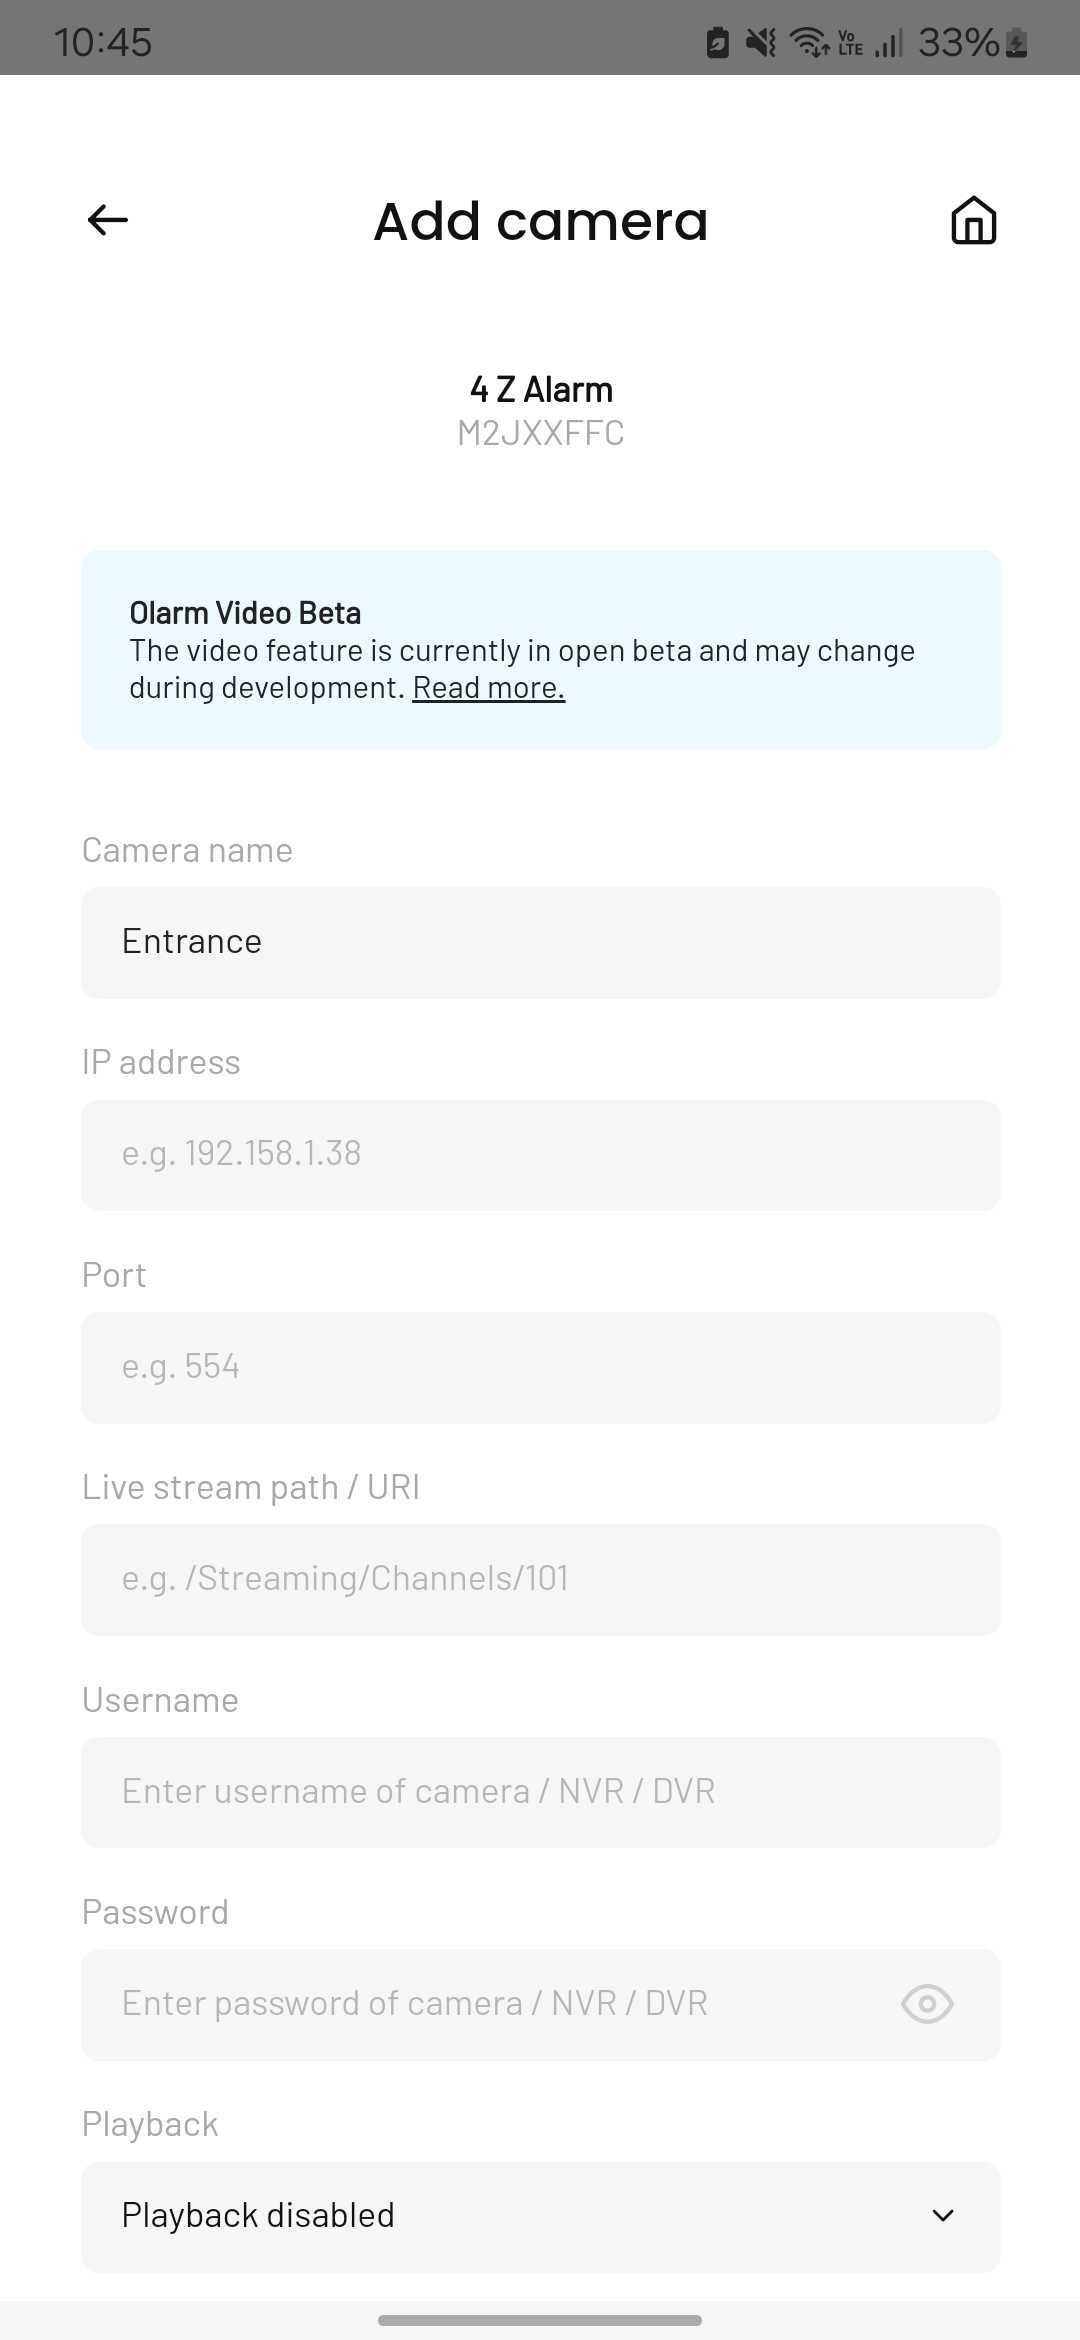The width and height of the screenshot is (1080, 2340).
Task: Focus the Camera name field
Action: [541, 942]
